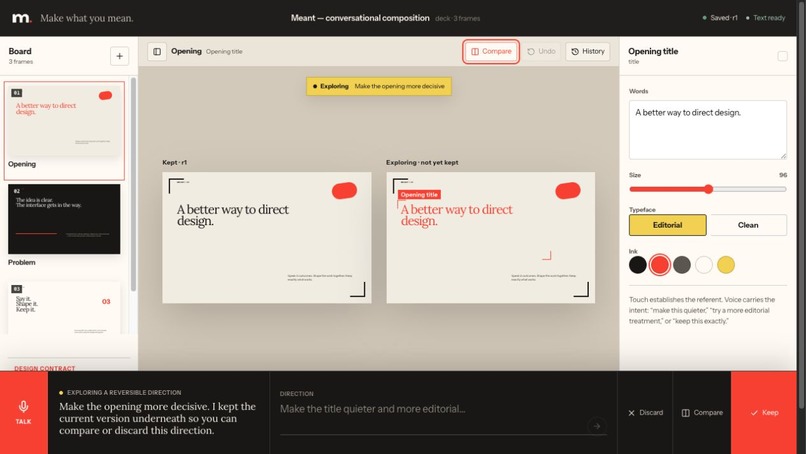The width and height of the screenshot is (806, 454).
Task: Click into the Words text area
Action: point(707,130)
